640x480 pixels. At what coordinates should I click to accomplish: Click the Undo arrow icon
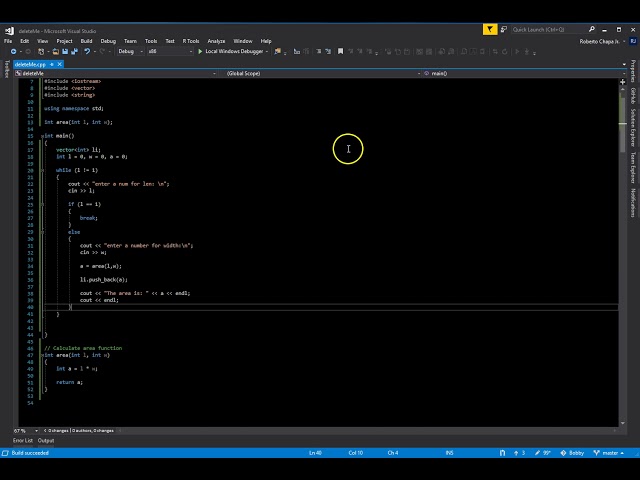coord(87,51)
